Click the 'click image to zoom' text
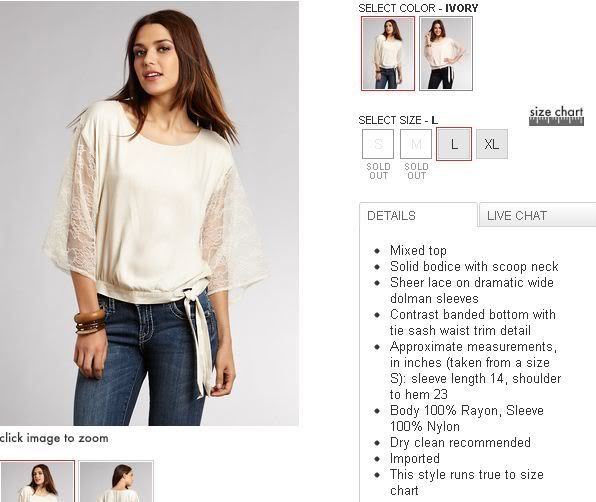This screenshot has width=596, height=502. pos(54,438)
